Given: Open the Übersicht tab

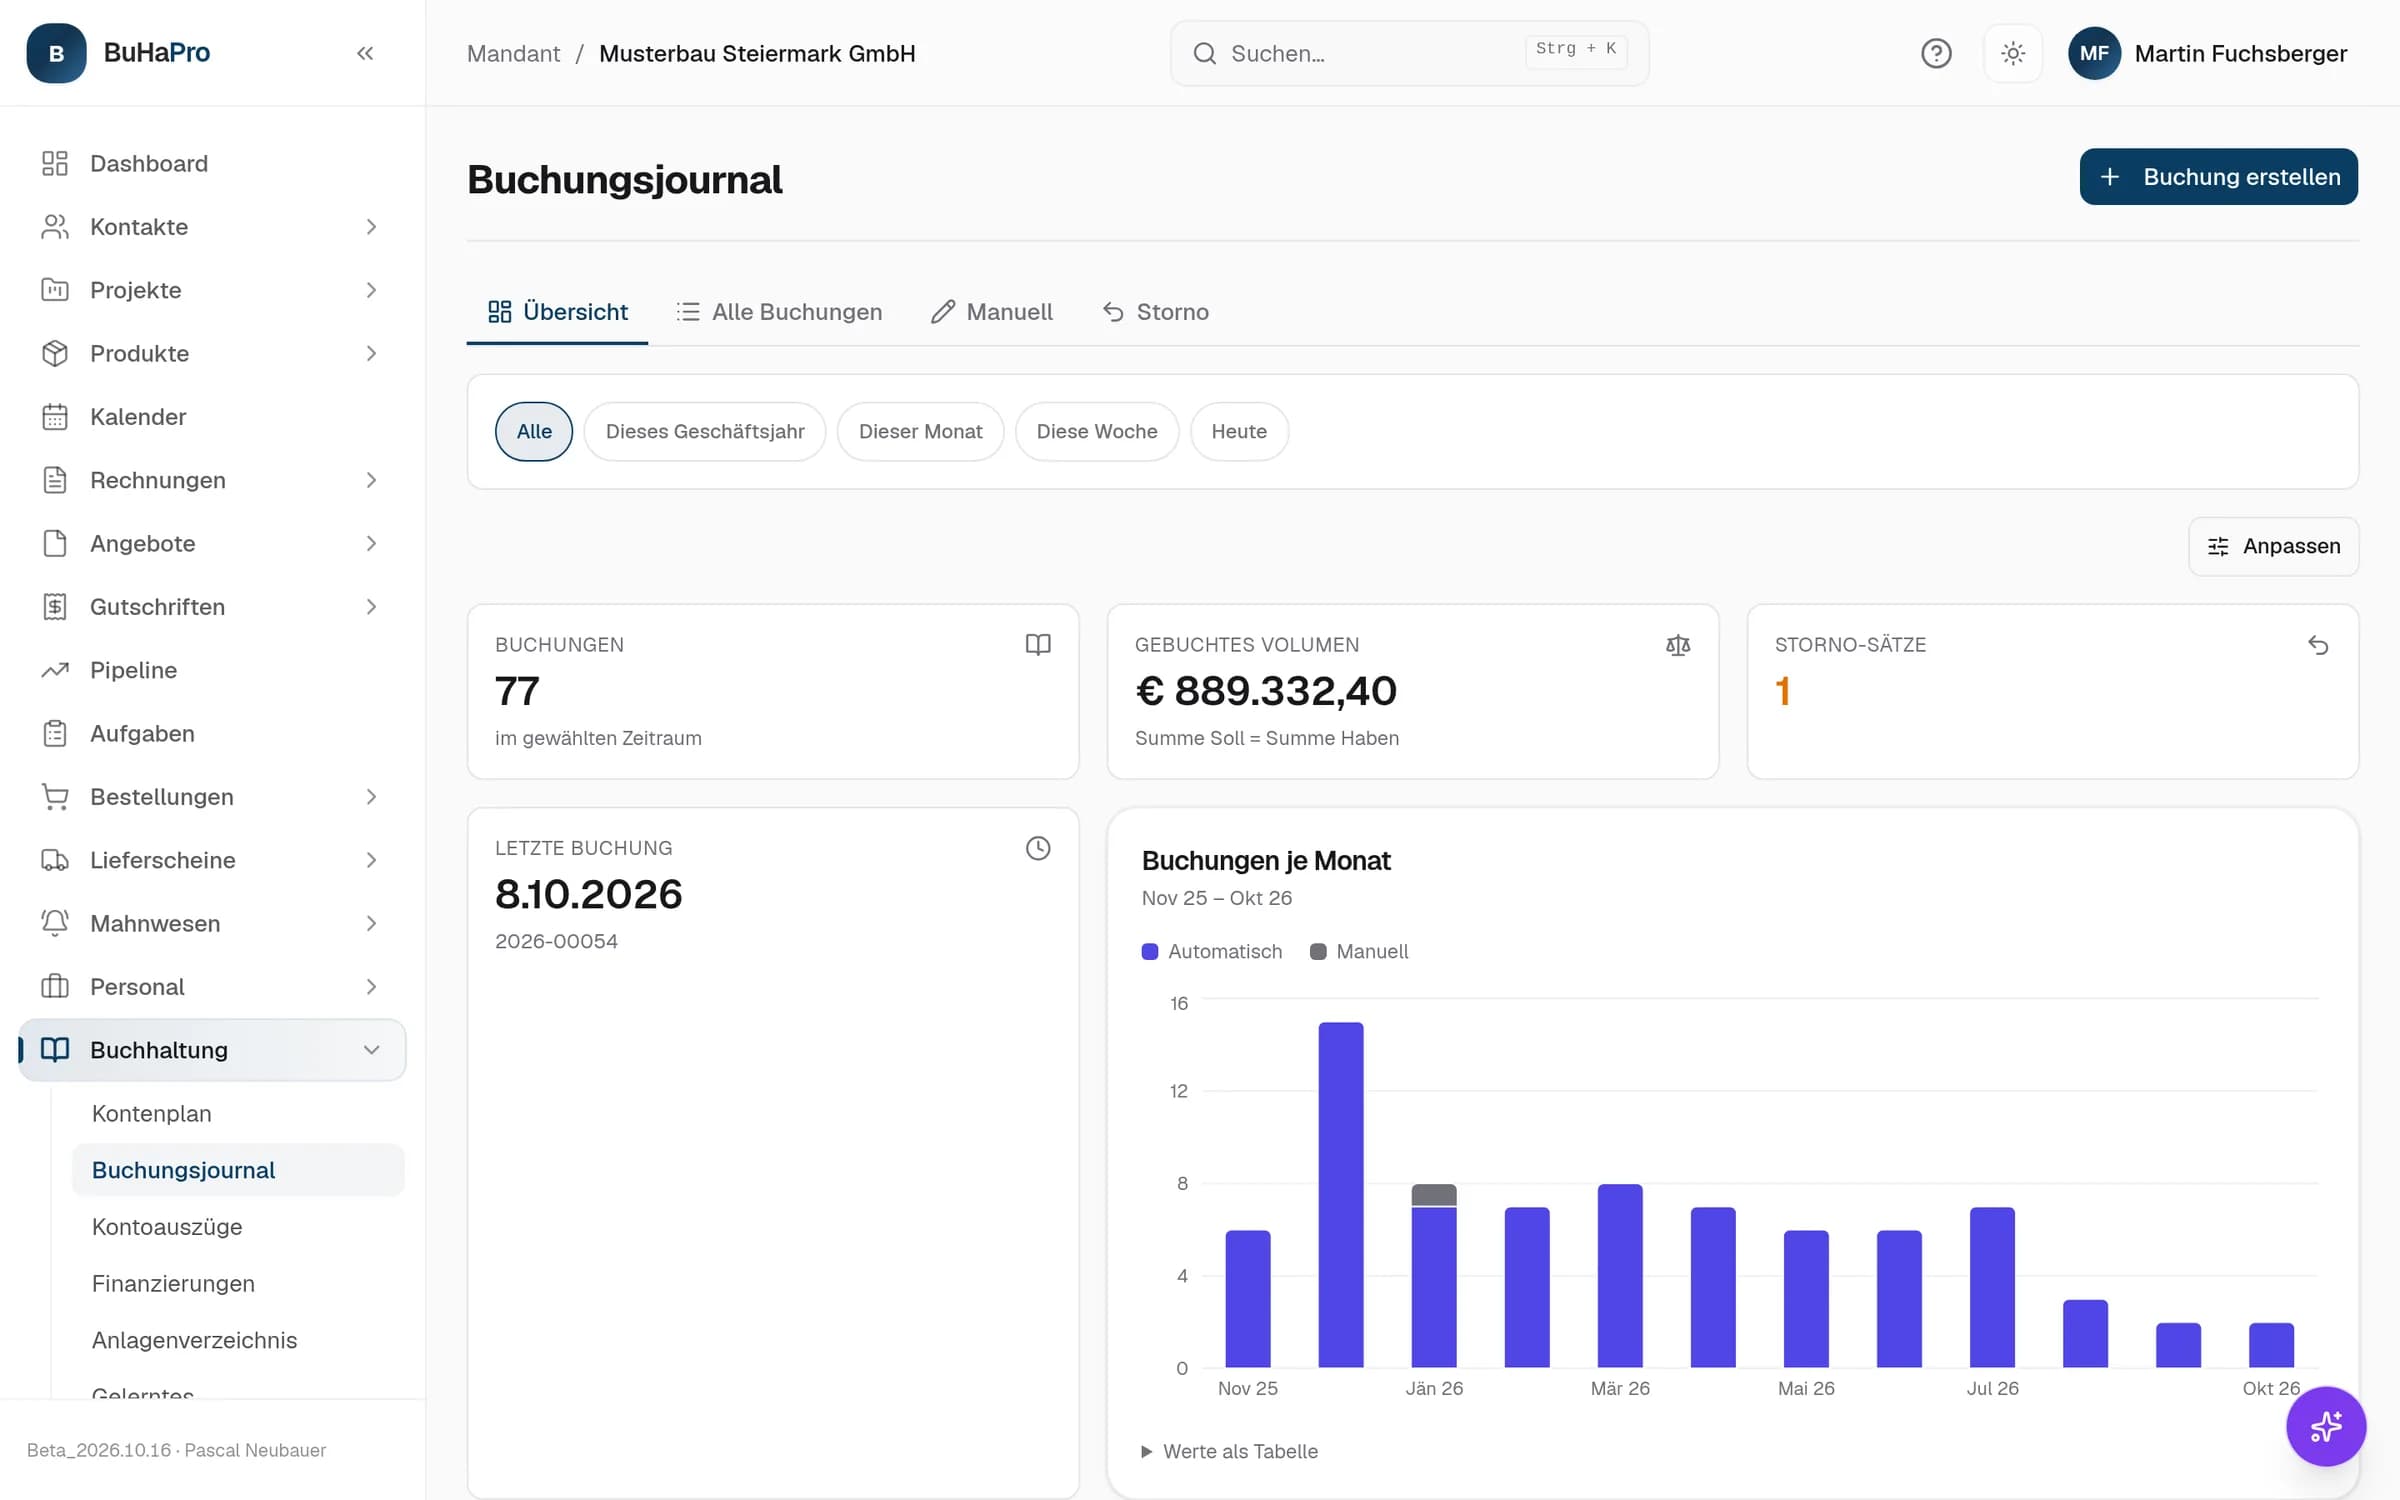Looking at the screenshot, I should coord(557,312).
